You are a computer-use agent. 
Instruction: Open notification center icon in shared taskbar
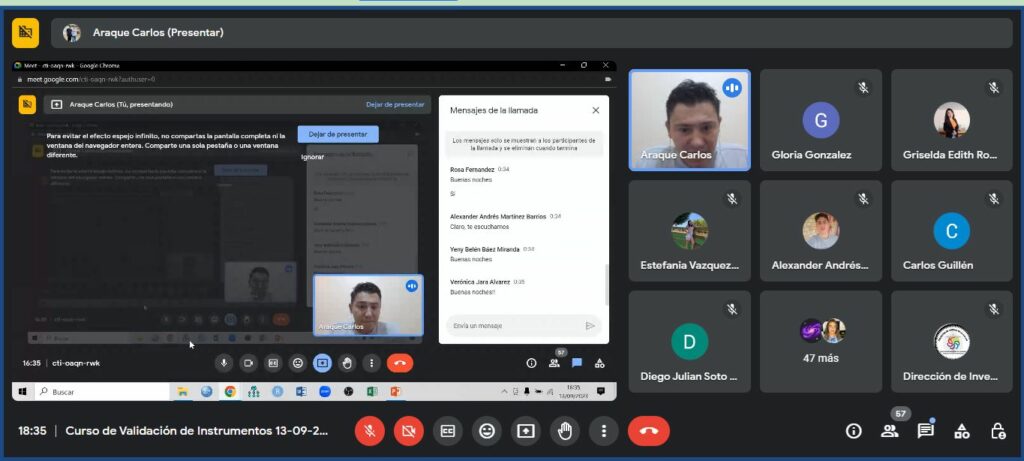pos(601,391)
